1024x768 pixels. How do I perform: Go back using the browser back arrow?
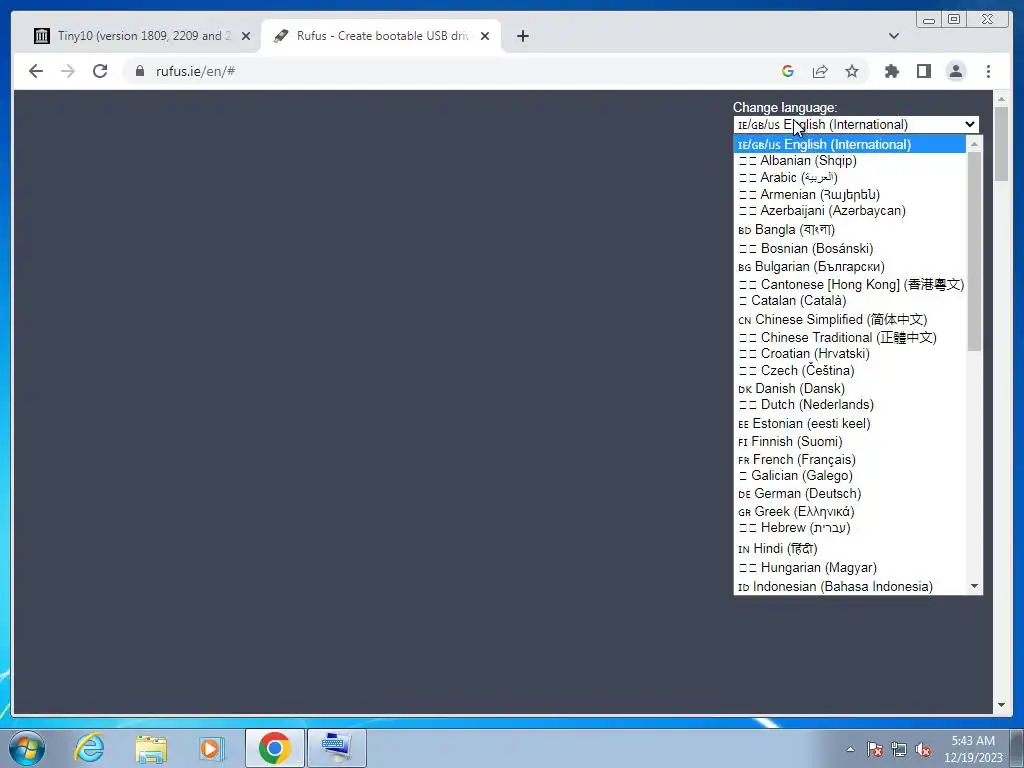(36, 71)
